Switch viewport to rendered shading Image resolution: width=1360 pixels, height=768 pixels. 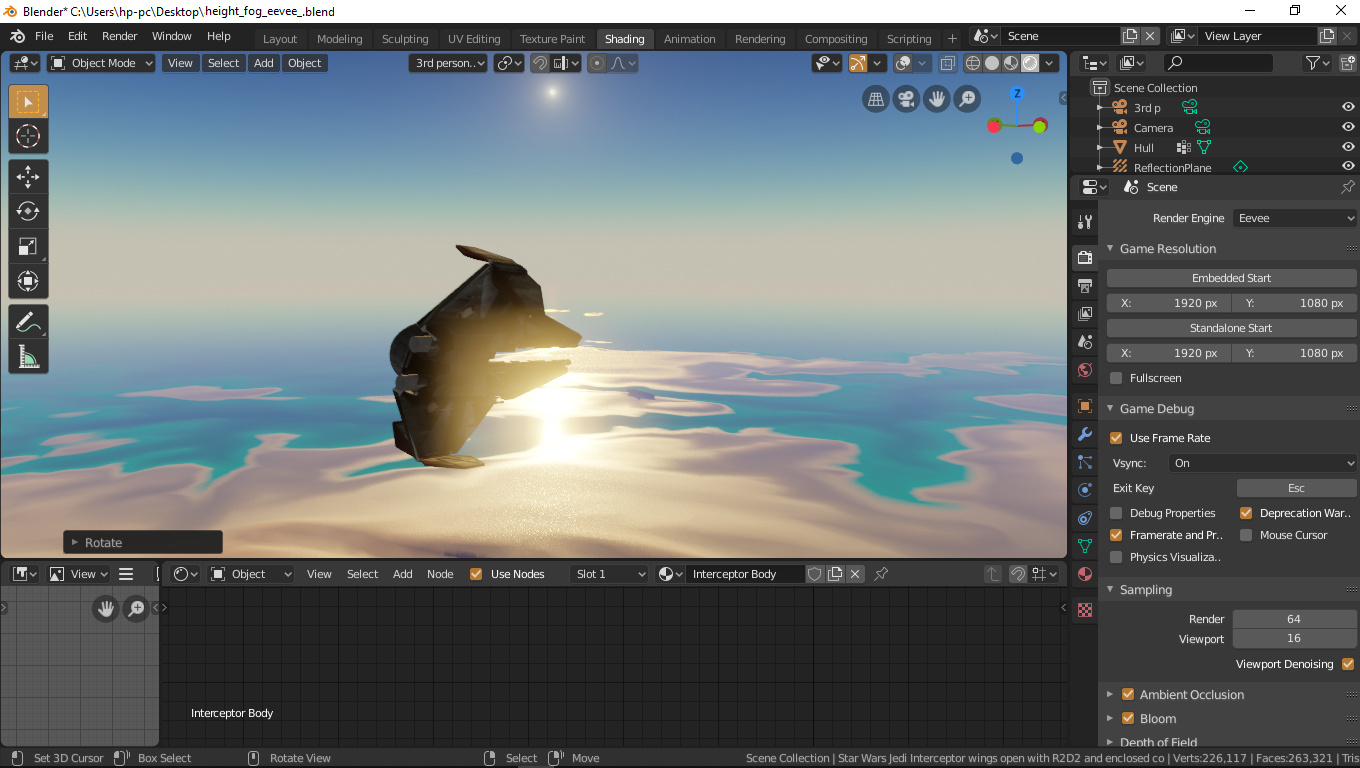tap(1029, 63)
